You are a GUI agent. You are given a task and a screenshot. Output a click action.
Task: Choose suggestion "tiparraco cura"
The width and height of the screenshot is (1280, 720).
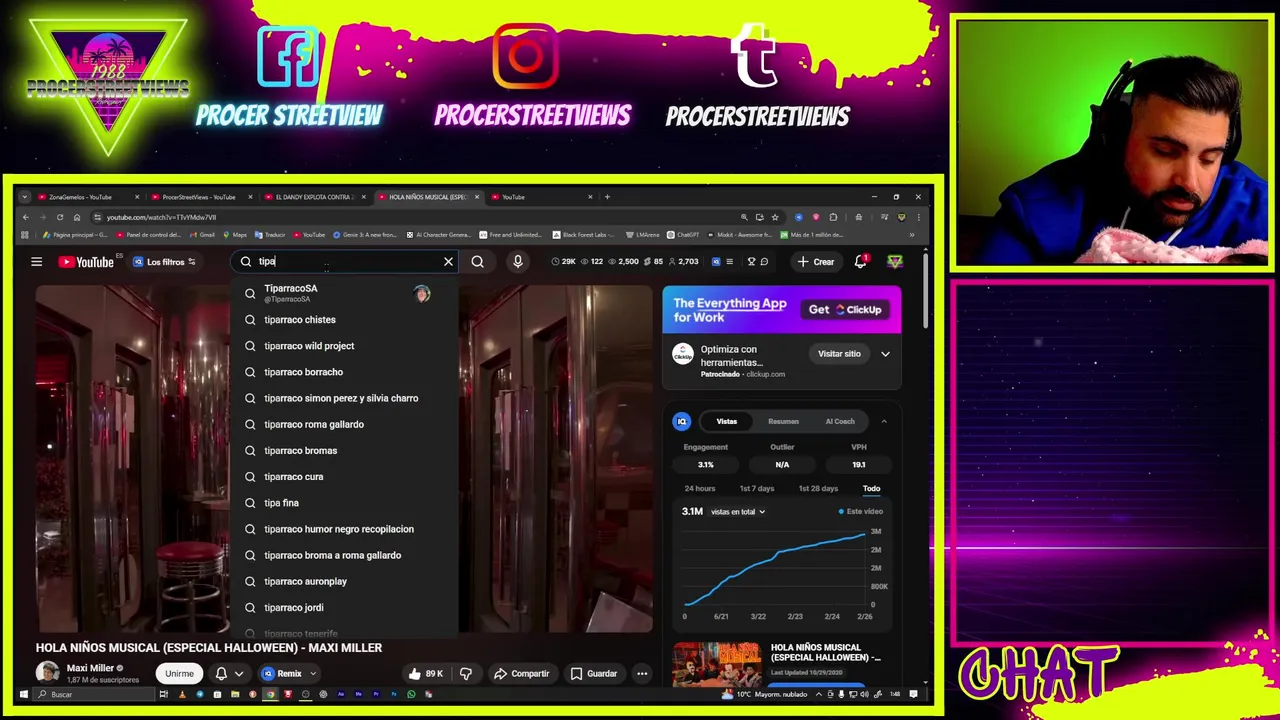pyautogui.click(x=345, y=477)
